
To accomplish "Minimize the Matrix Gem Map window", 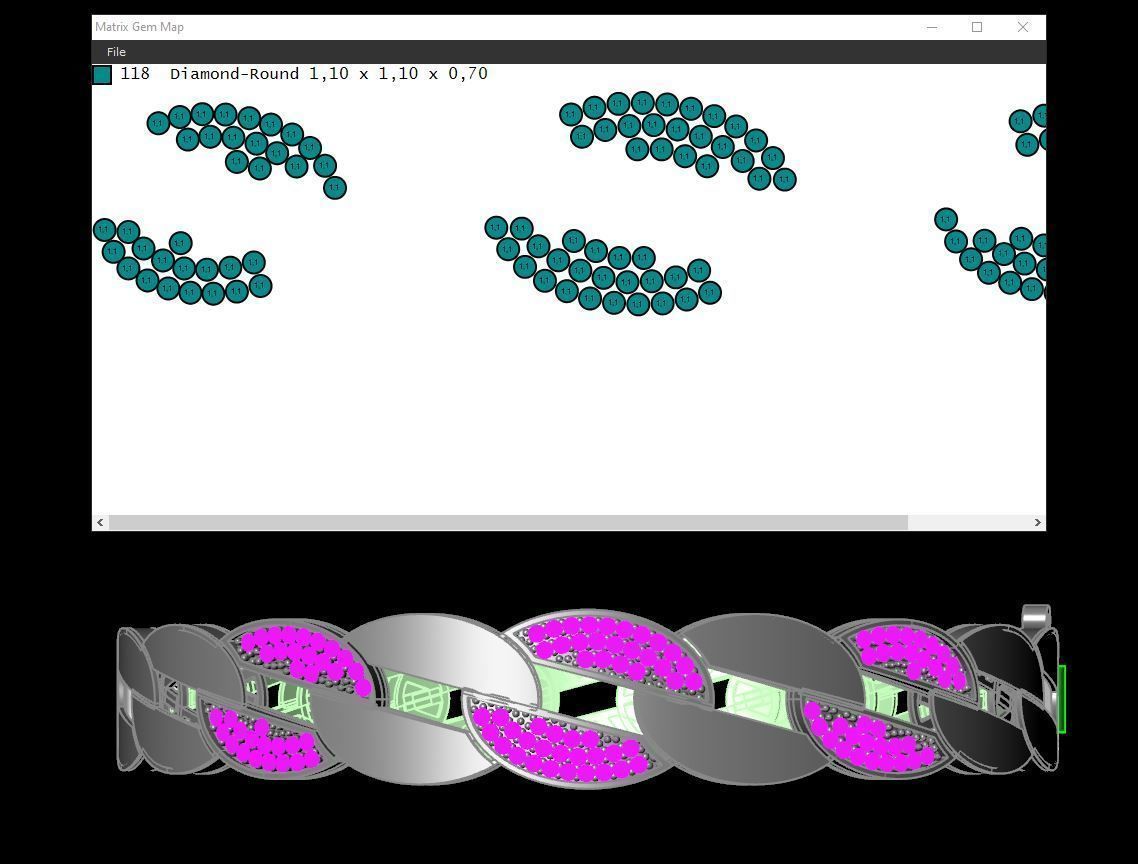I will click(932, 28).
